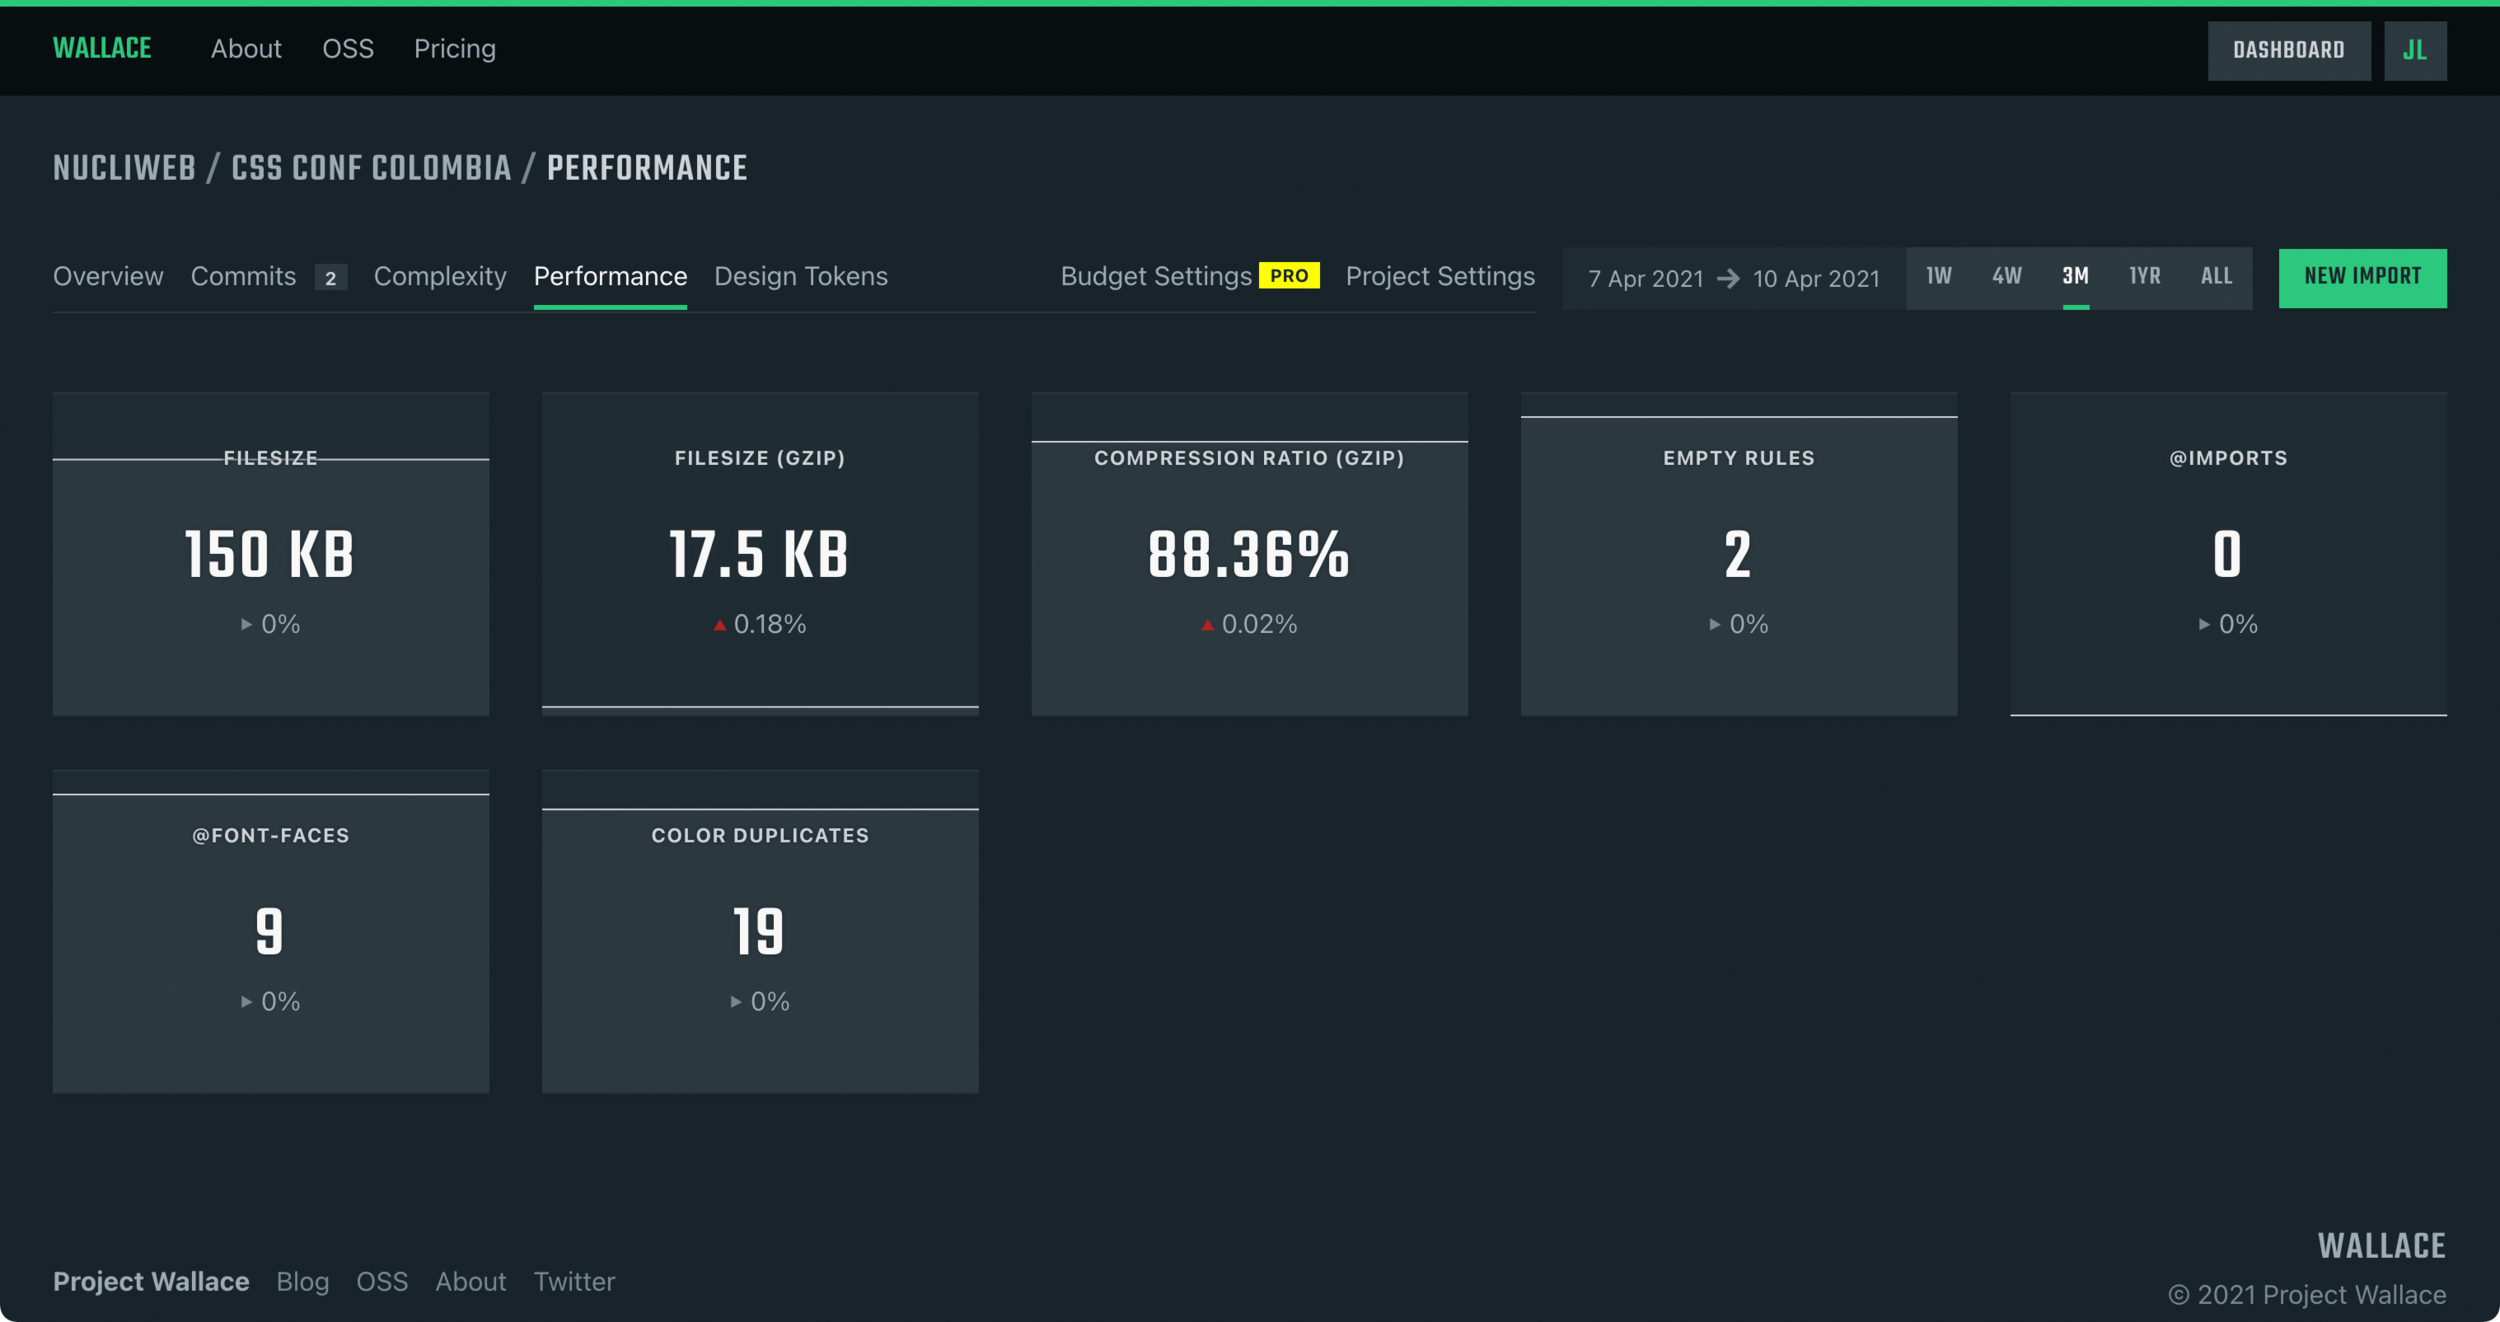Click the Wallace footer logo
Screen dimensions: 2500x1322
[x=2381, y=1246]
